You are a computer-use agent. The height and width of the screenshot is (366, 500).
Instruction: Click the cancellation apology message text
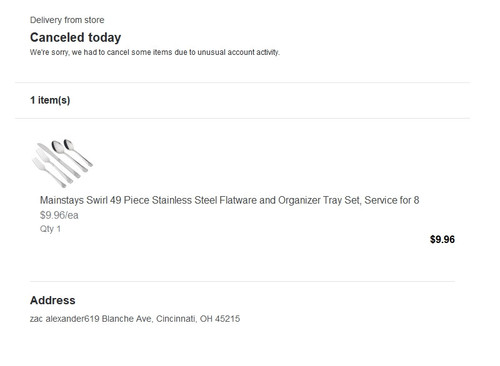point(155,52)
